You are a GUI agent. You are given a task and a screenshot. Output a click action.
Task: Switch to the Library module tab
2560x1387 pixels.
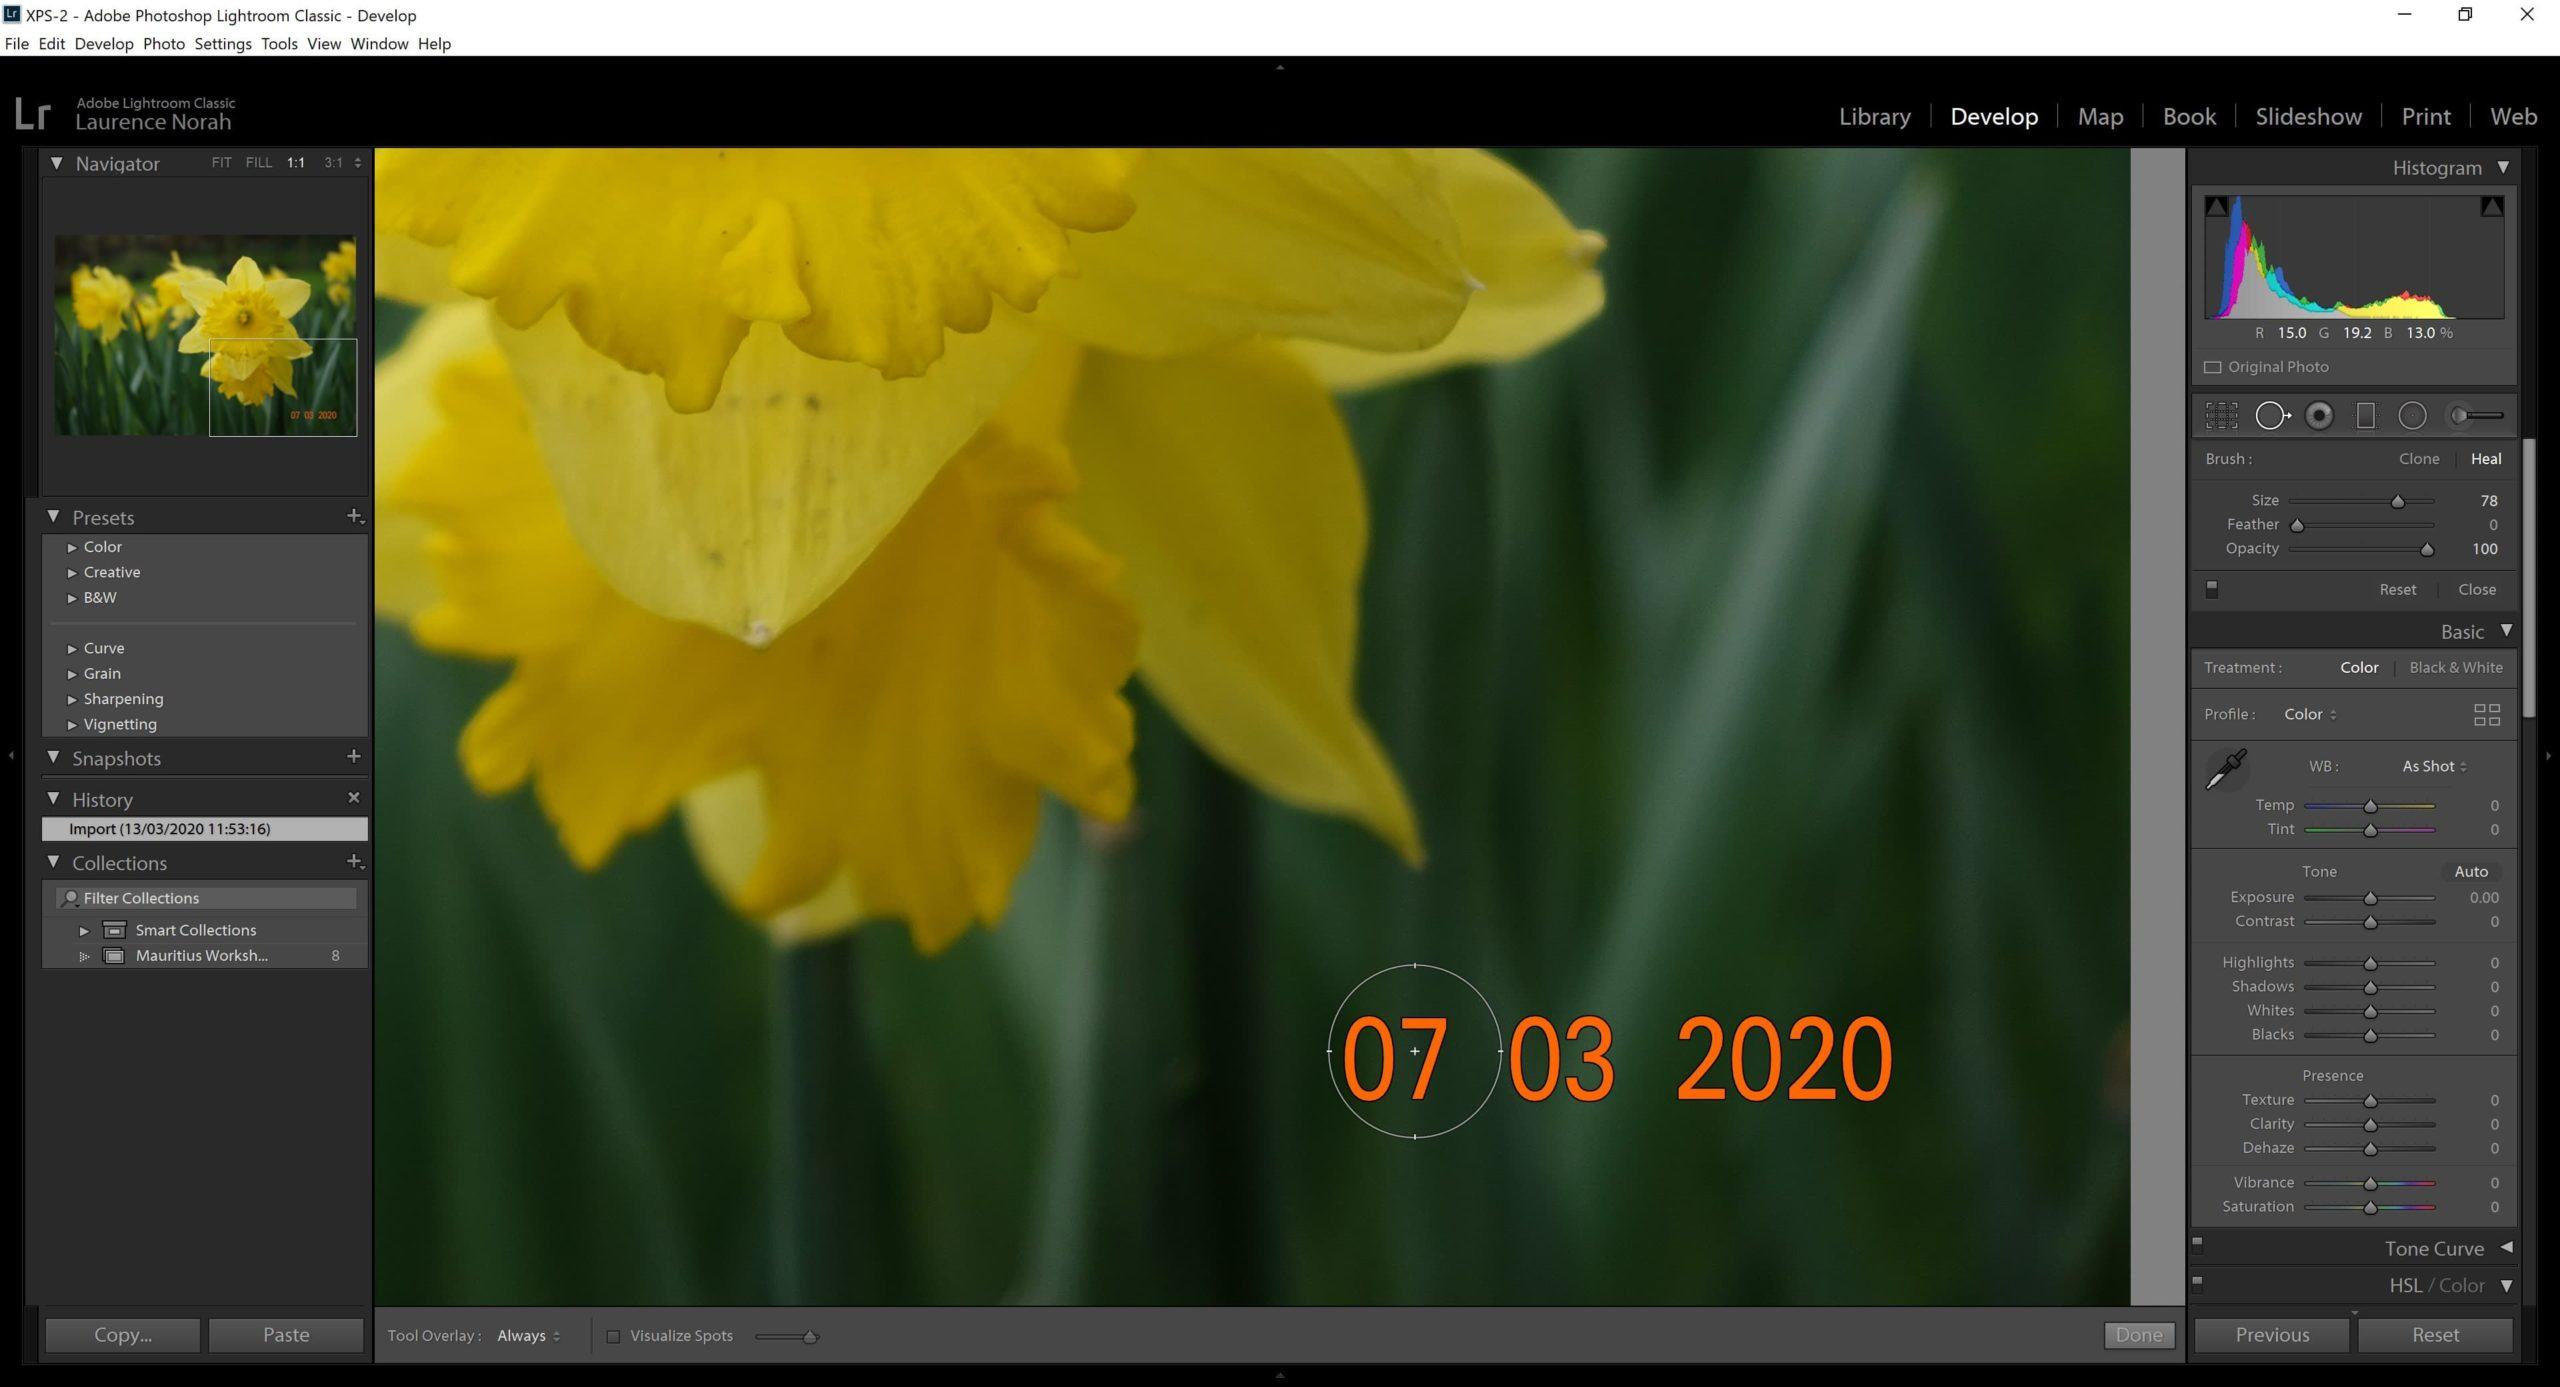(1873, 114)
